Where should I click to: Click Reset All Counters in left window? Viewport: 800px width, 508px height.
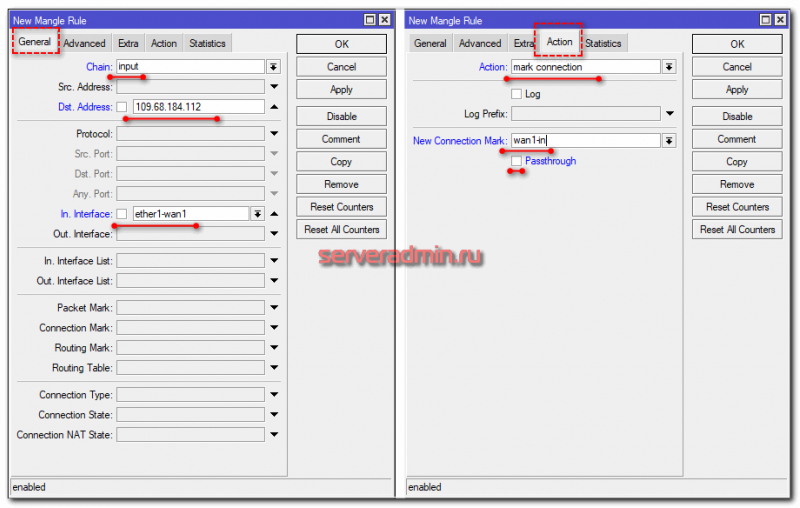pos(341,230)
